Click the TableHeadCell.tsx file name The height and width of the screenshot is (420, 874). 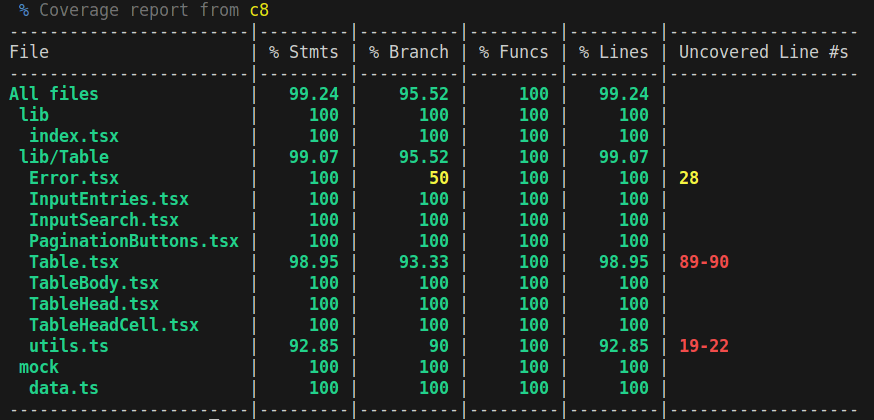coord(114,325)
